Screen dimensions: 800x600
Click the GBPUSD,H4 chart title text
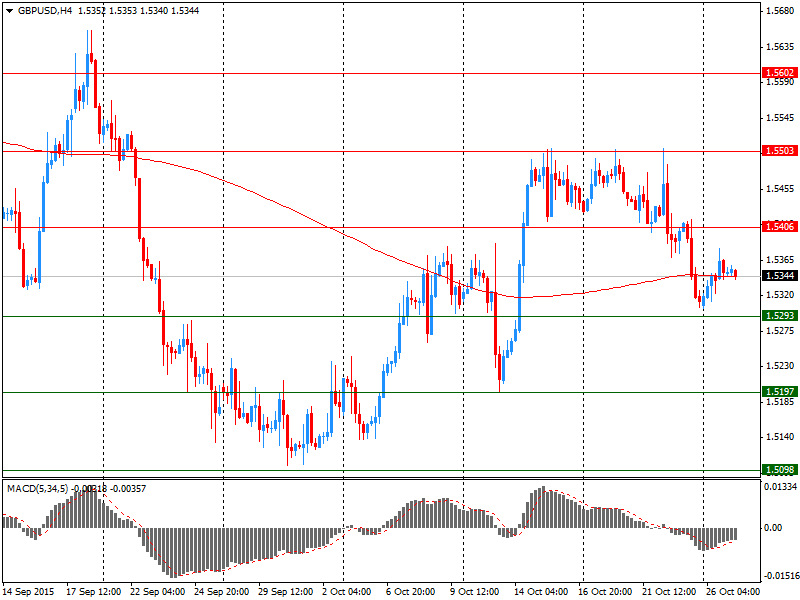click(x=45, y=11)
